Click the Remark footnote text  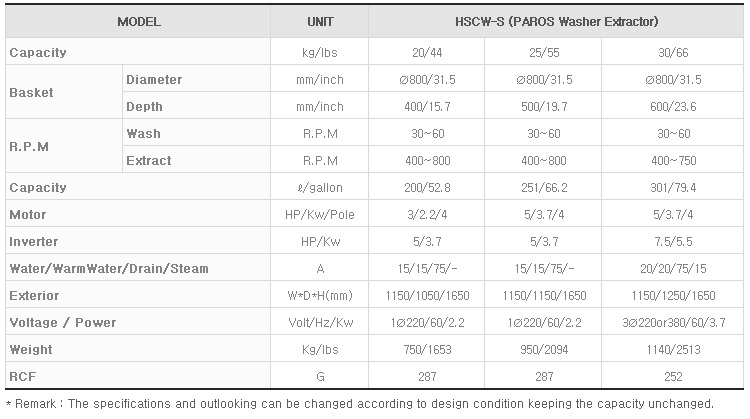(360, 404)
